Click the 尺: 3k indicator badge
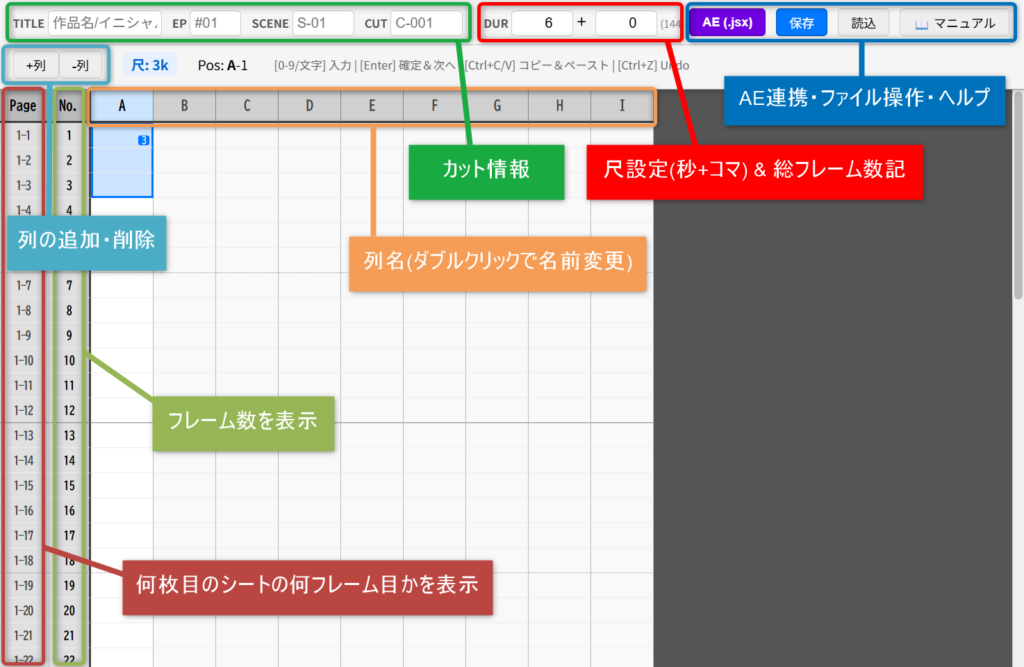This screenshot has width=1024, height=667. click(x=150, y=65)
